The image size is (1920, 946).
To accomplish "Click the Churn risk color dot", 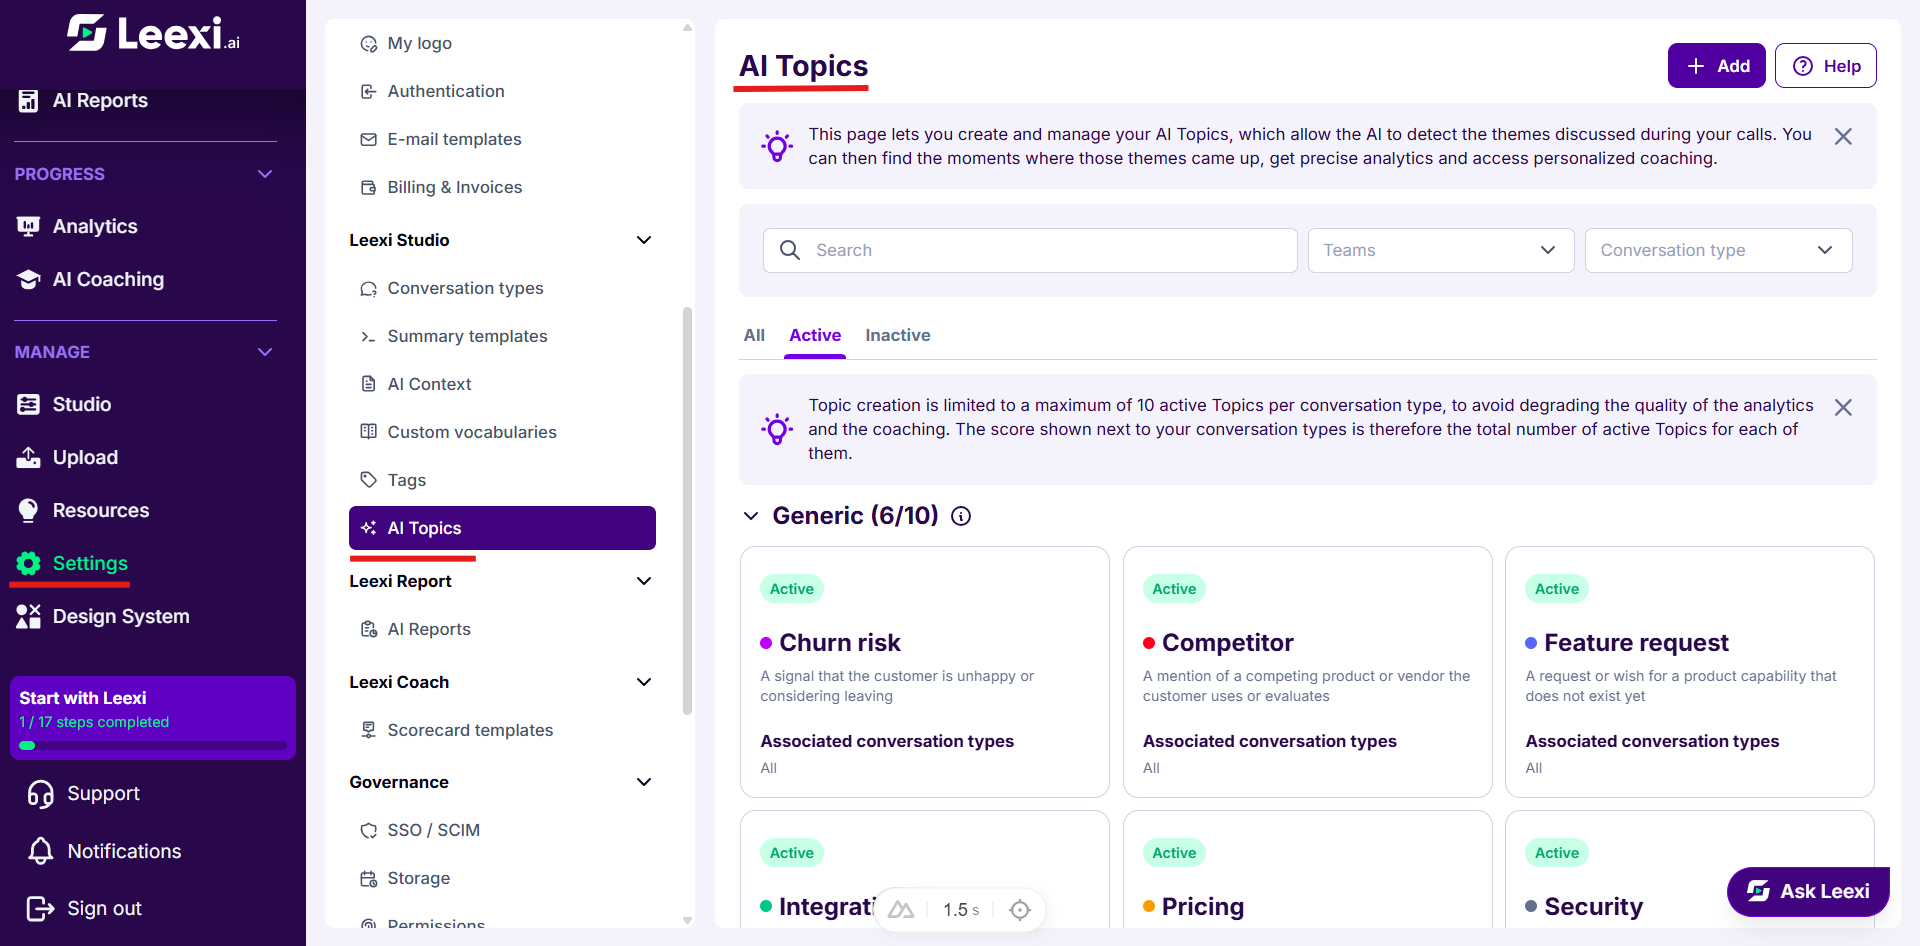I will pos(766,643).
